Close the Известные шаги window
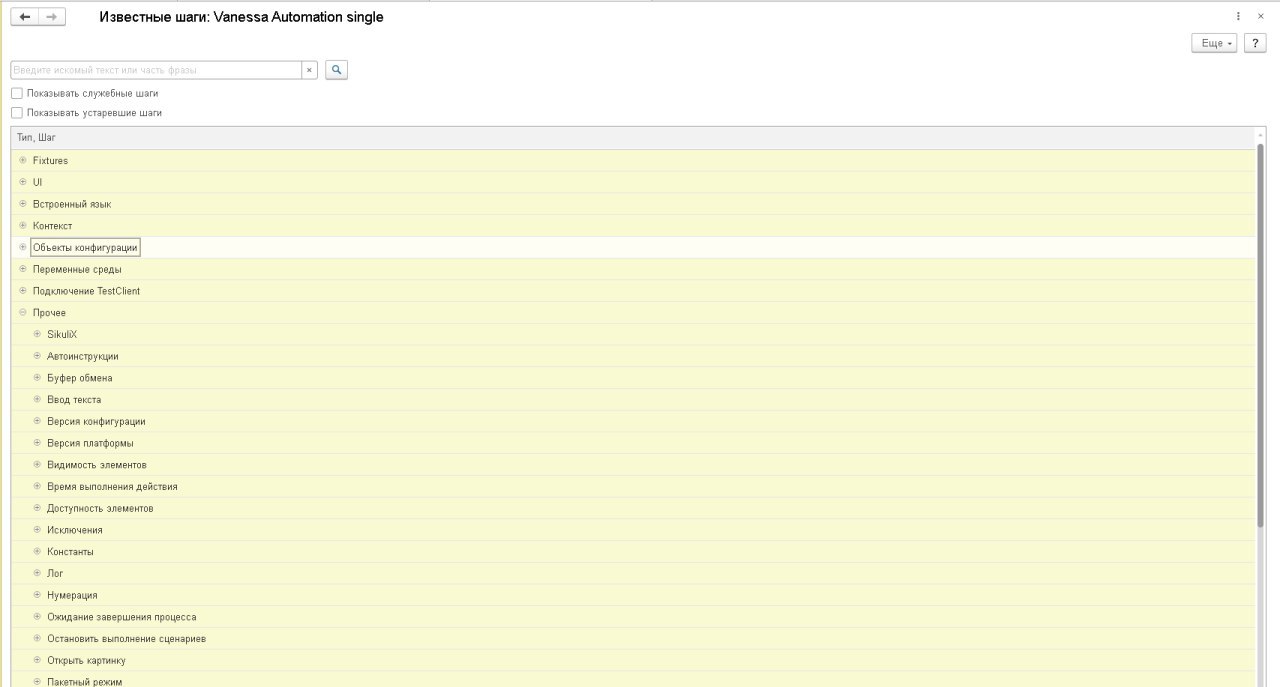The height and width of the screenshot is (687, 1280). click(1260, 16)
